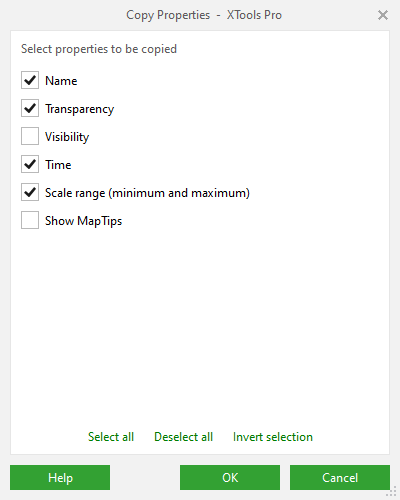Click the Invert selection link
Viewport: 400px width, 500px height.
pyautogui.click(x=273, y=437)
